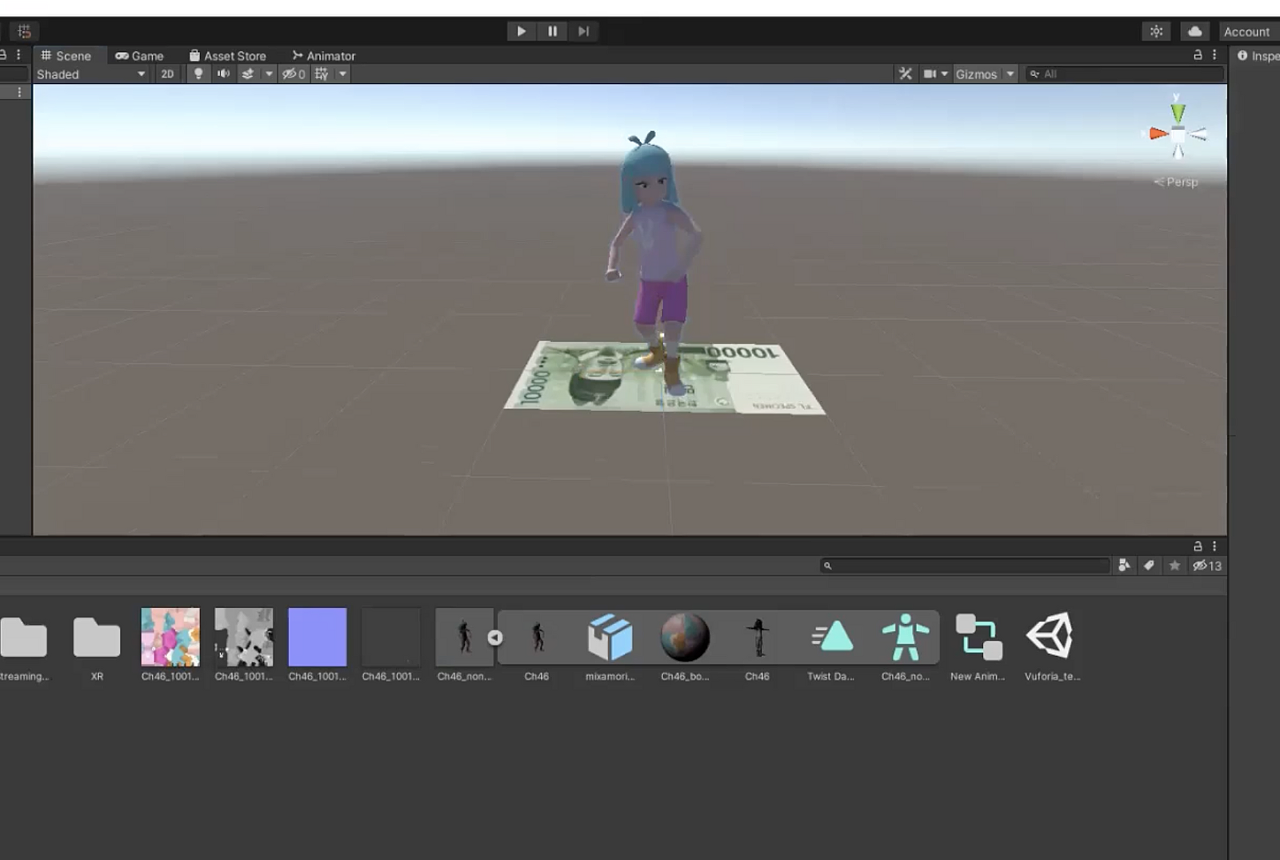Expand the Gizmos dropdown arrow
The width and height of the screenshot is (1280, 860).
[x=1010, y=74]
